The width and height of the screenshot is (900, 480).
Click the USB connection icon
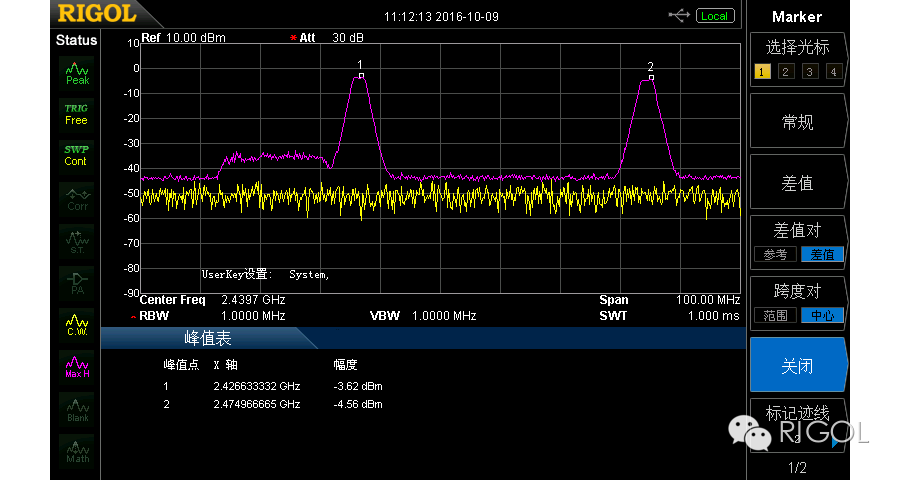click(x=679, y=16)
